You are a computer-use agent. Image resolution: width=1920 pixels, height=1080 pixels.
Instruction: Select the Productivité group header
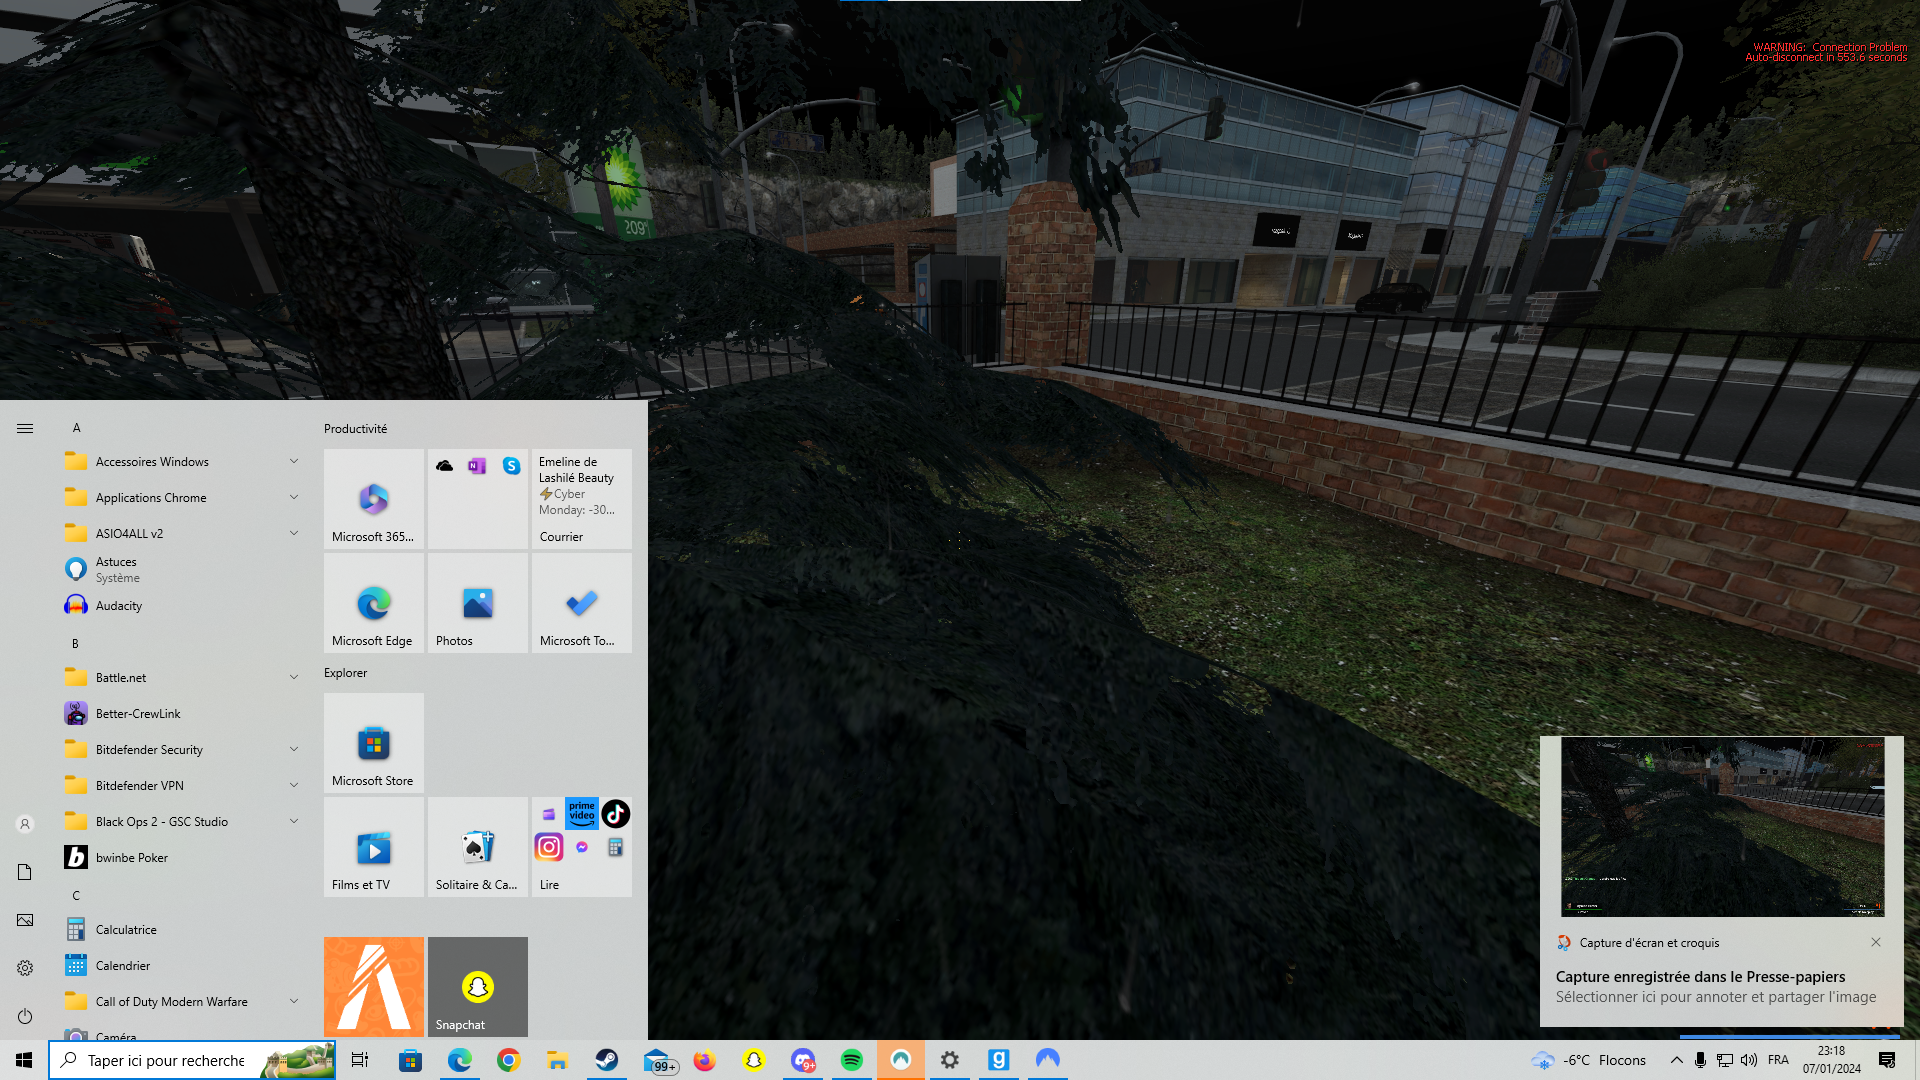click(x=356, y=429)
